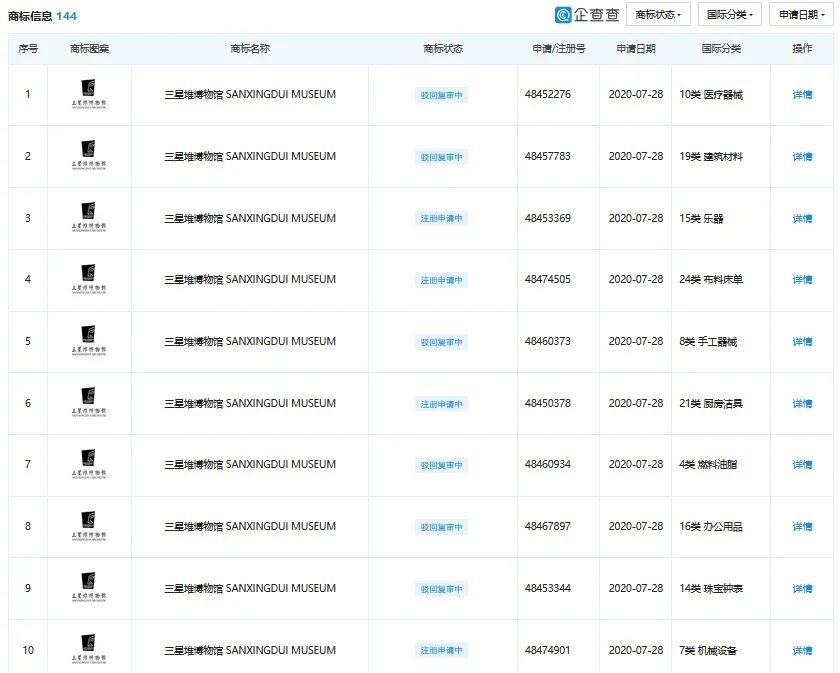Screen dimensions: 840x673
Task: Click 驳回复审中 status badge for 48452276
Action: [441, 95]
